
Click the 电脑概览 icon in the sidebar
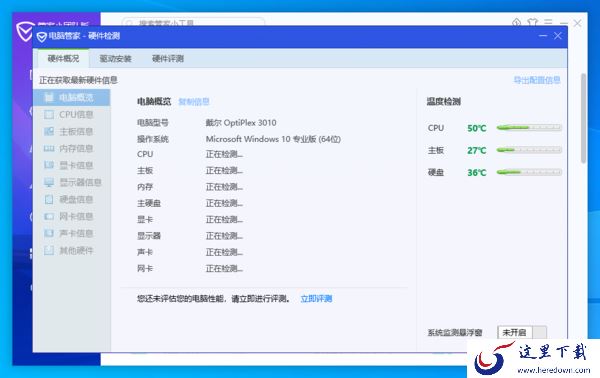49,98
